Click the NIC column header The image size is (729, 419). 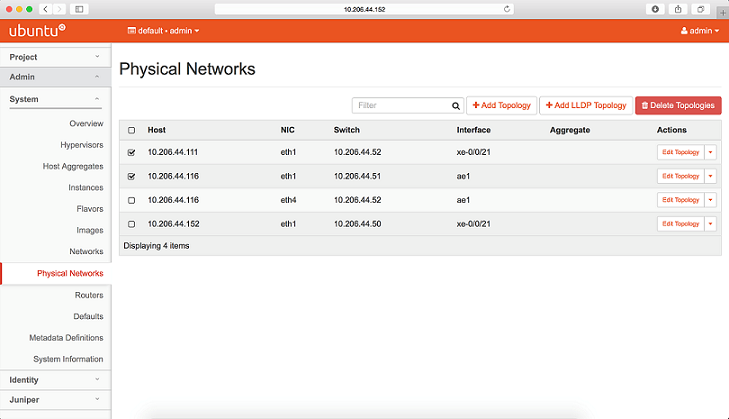point(287,130)
